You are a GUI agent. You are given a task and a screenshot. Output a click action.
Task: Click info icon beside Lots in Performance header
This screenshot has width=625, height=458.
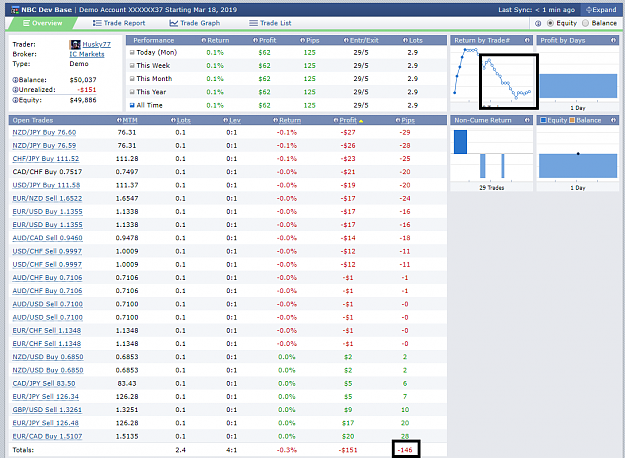click(x=405, y=40)
